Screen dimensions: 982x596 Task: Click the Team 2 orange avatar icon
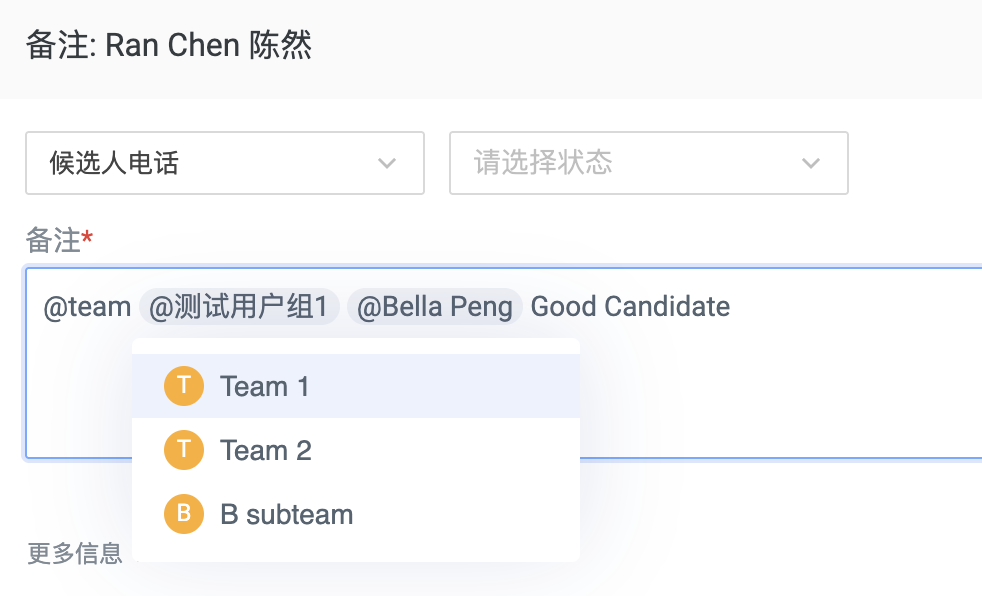click(183, 450)
